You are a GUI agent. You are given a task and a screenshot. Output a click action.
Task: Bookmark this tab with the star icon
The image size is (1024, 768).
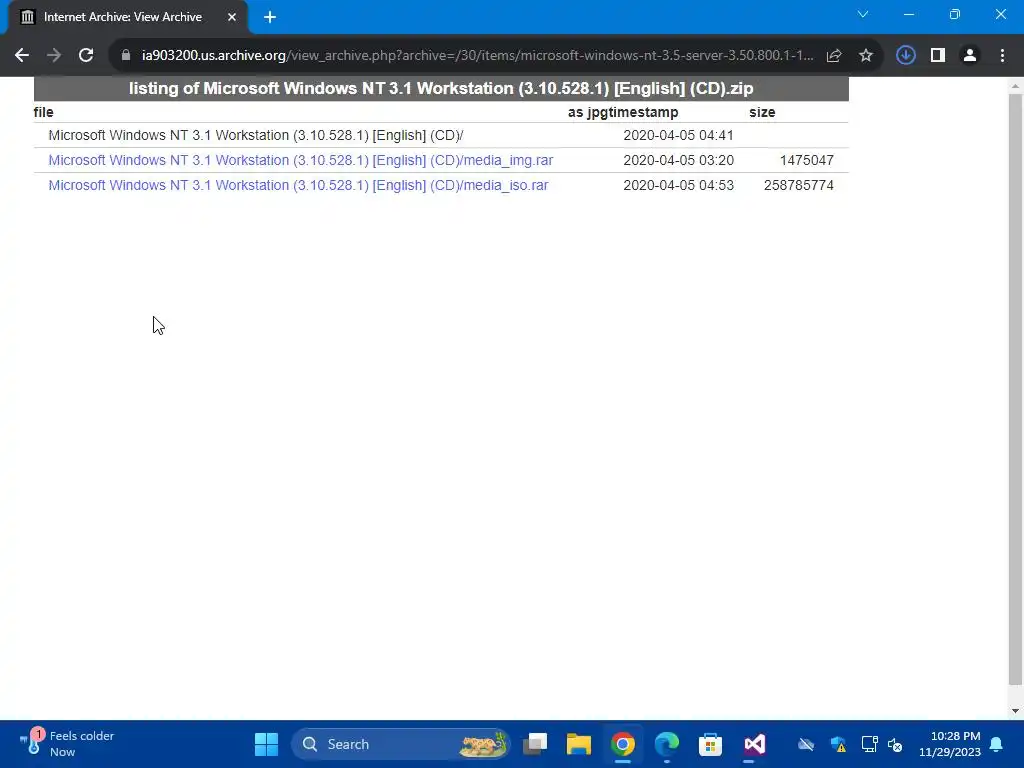pos(866,56)
